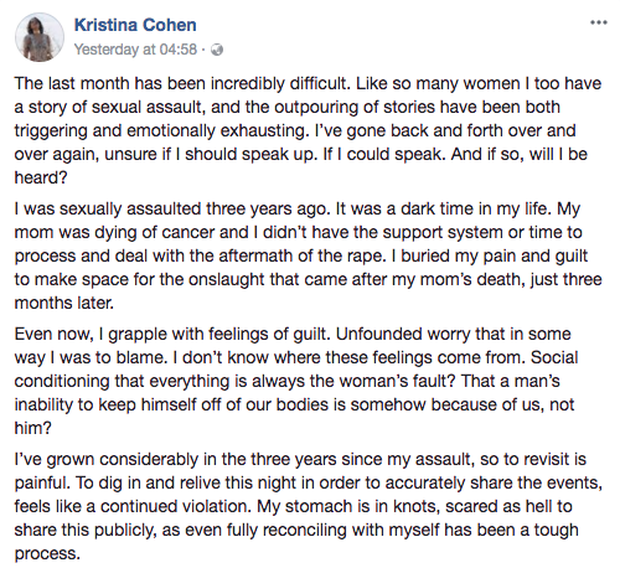Click the line starting 'I've grown considerably'
The image size is (620, 568).
(x=300, y=460)
